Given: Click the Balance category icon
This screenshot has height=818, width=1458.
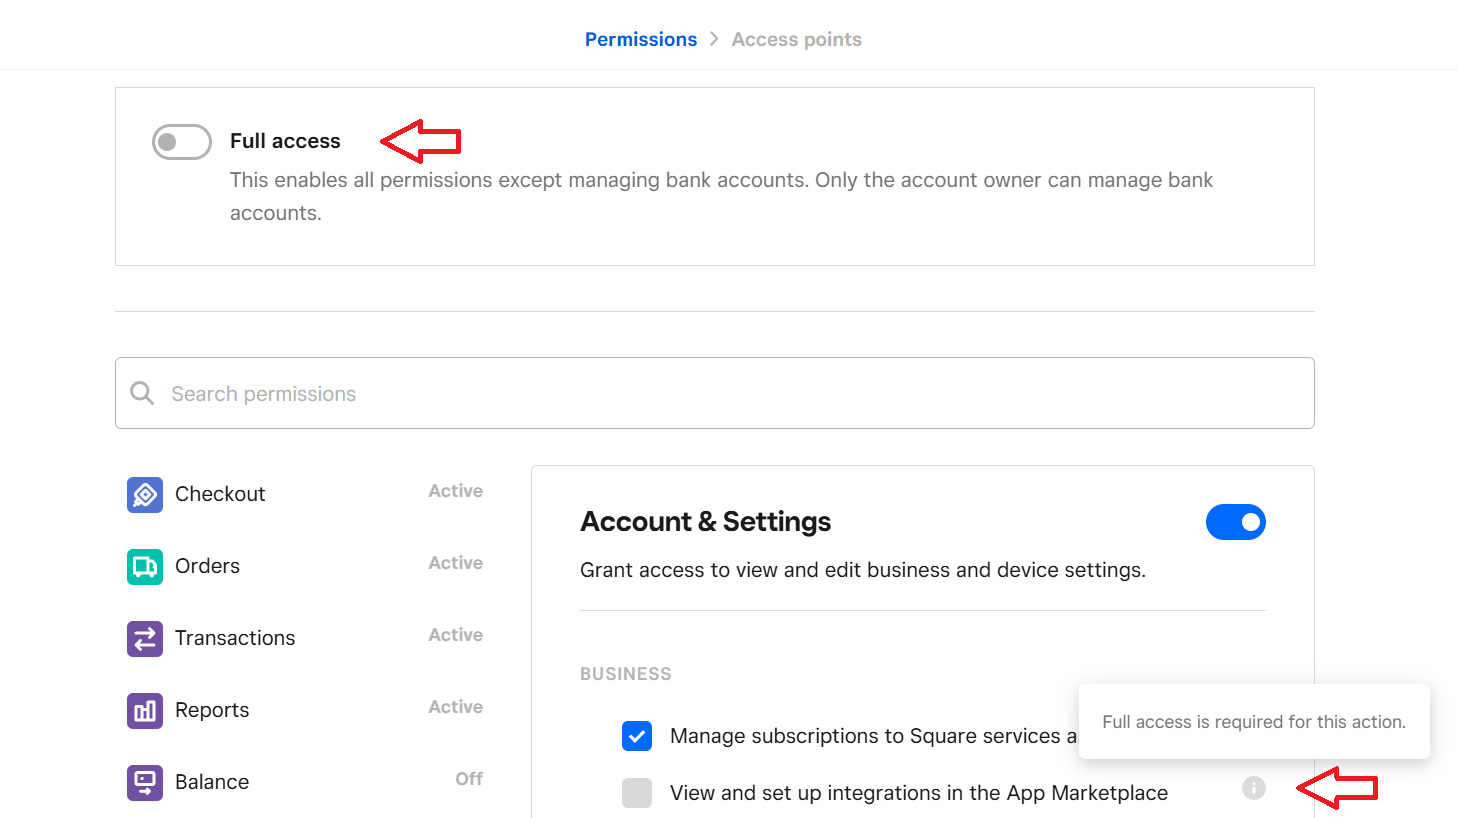Looking at the screenshot, I should pyautogui.click(x=145, y=782).
